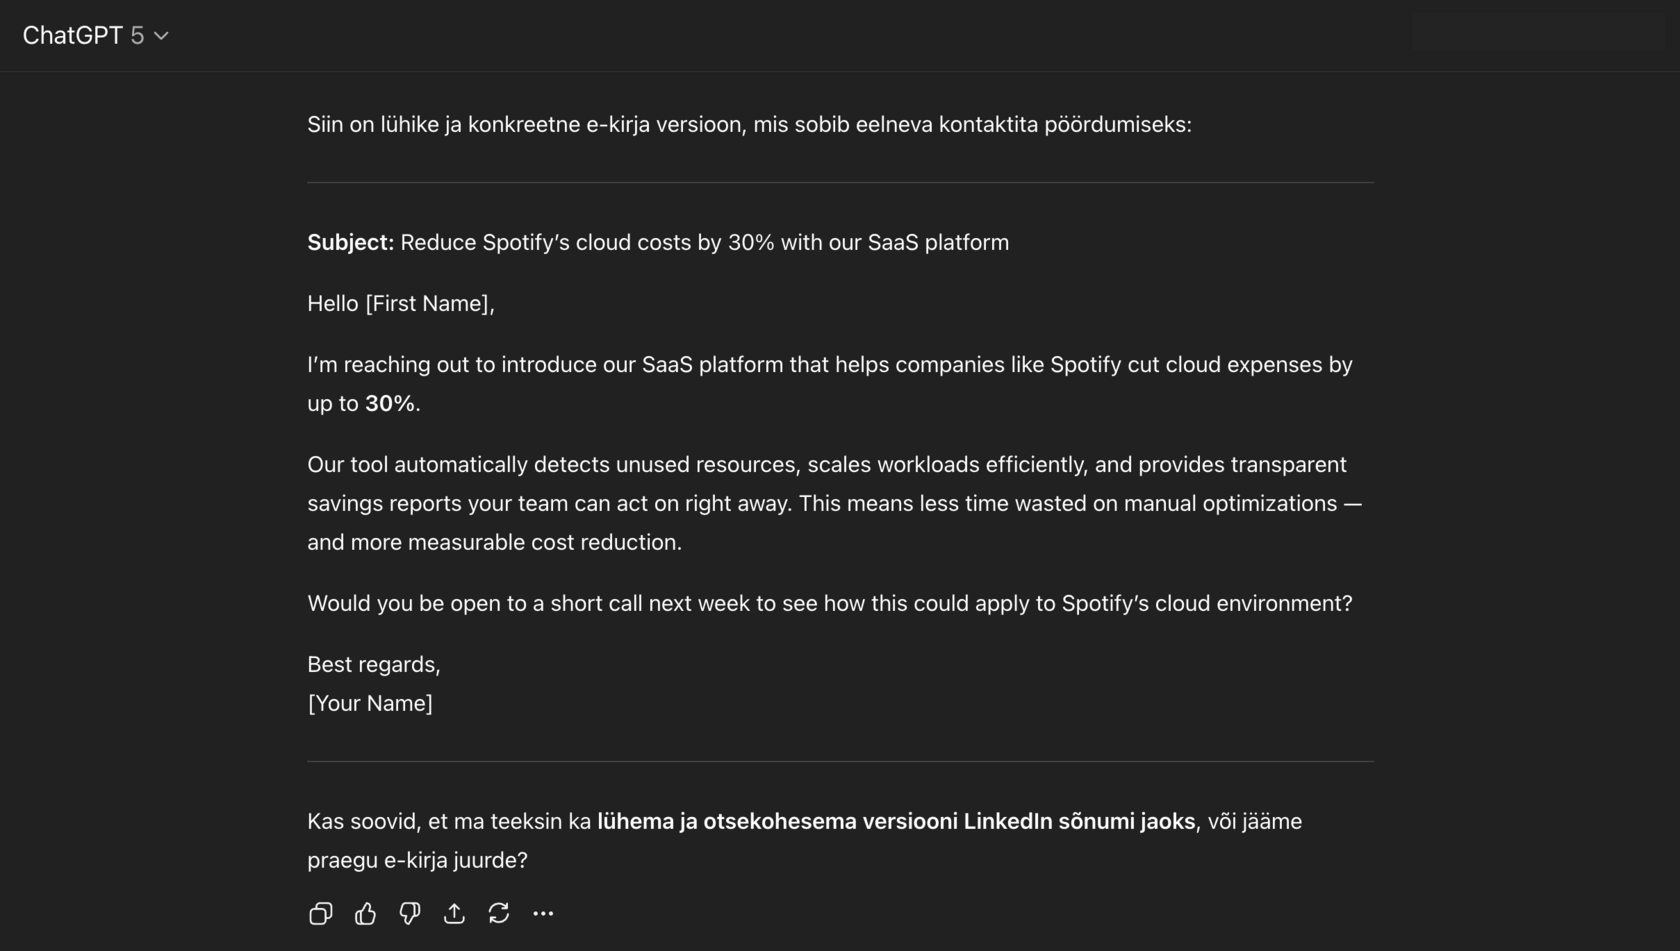Viewport: 1680px width, 951px height.
Task: Click the "[Your Name]" signature placeholder
Action: [370, 704]
